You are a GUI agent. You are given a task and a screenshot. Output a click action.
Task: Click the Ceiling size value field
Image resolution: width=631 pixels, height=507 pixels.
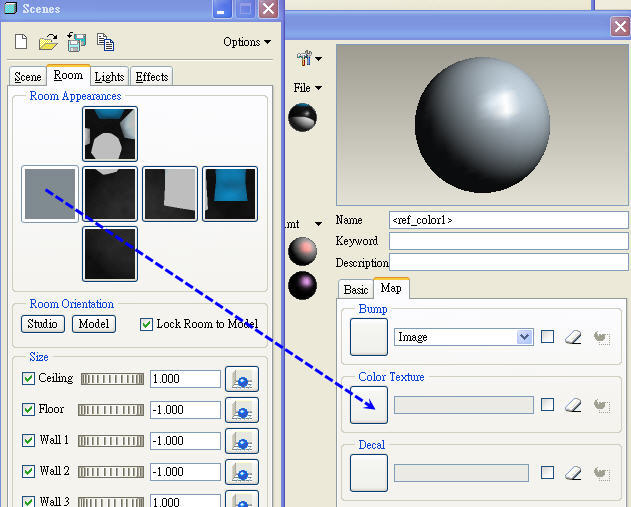[185, 379]
